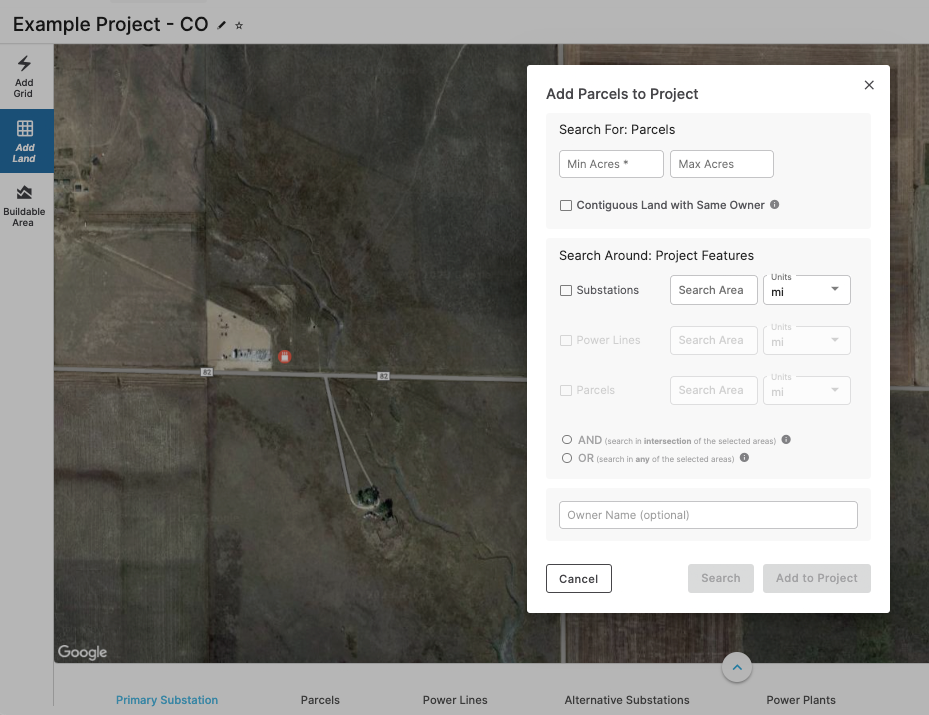Check the Substations search checkbox
The height and width of the screenshot is (715, 929).
click(x=566, y=290)
